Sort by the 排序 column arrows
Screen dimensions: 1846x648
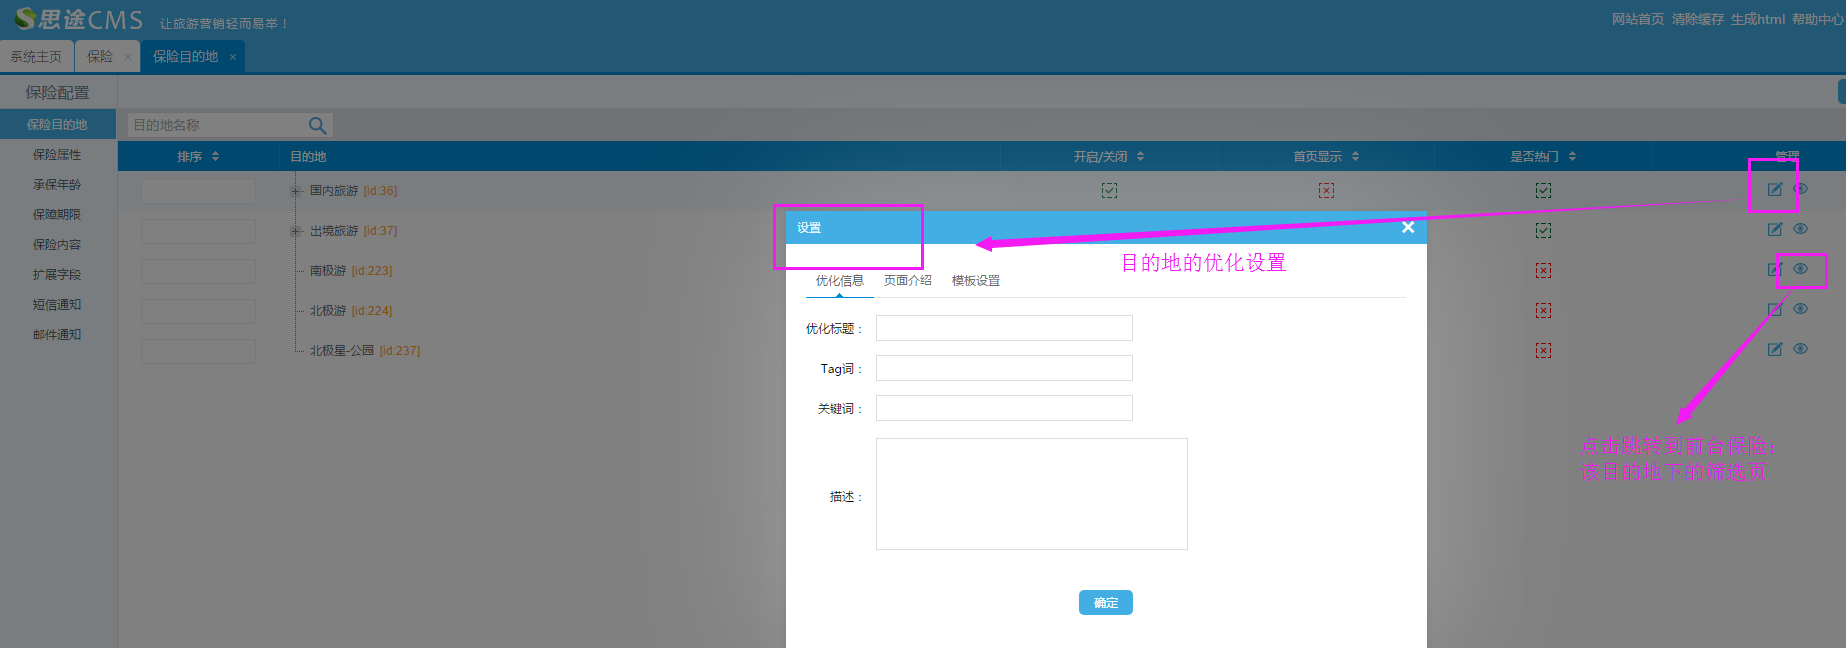(x=215, y=157)
